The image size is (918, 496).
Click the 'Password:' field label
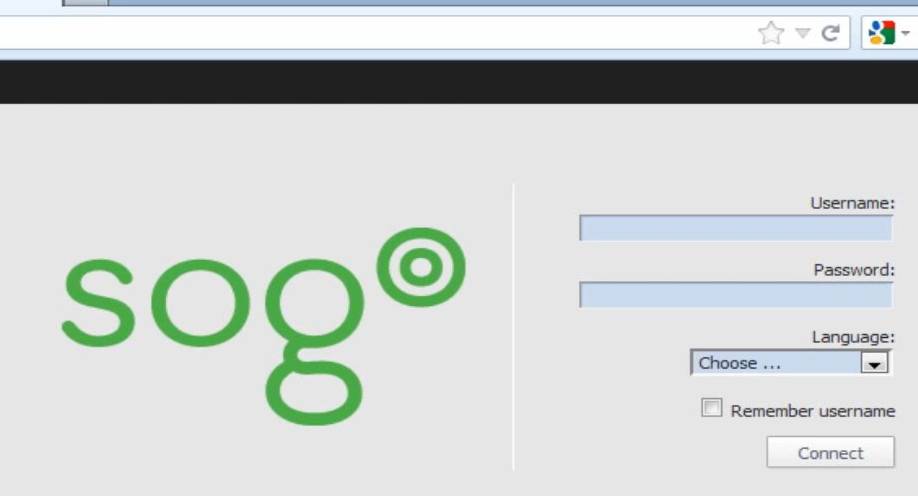click(x=854, y=270)
